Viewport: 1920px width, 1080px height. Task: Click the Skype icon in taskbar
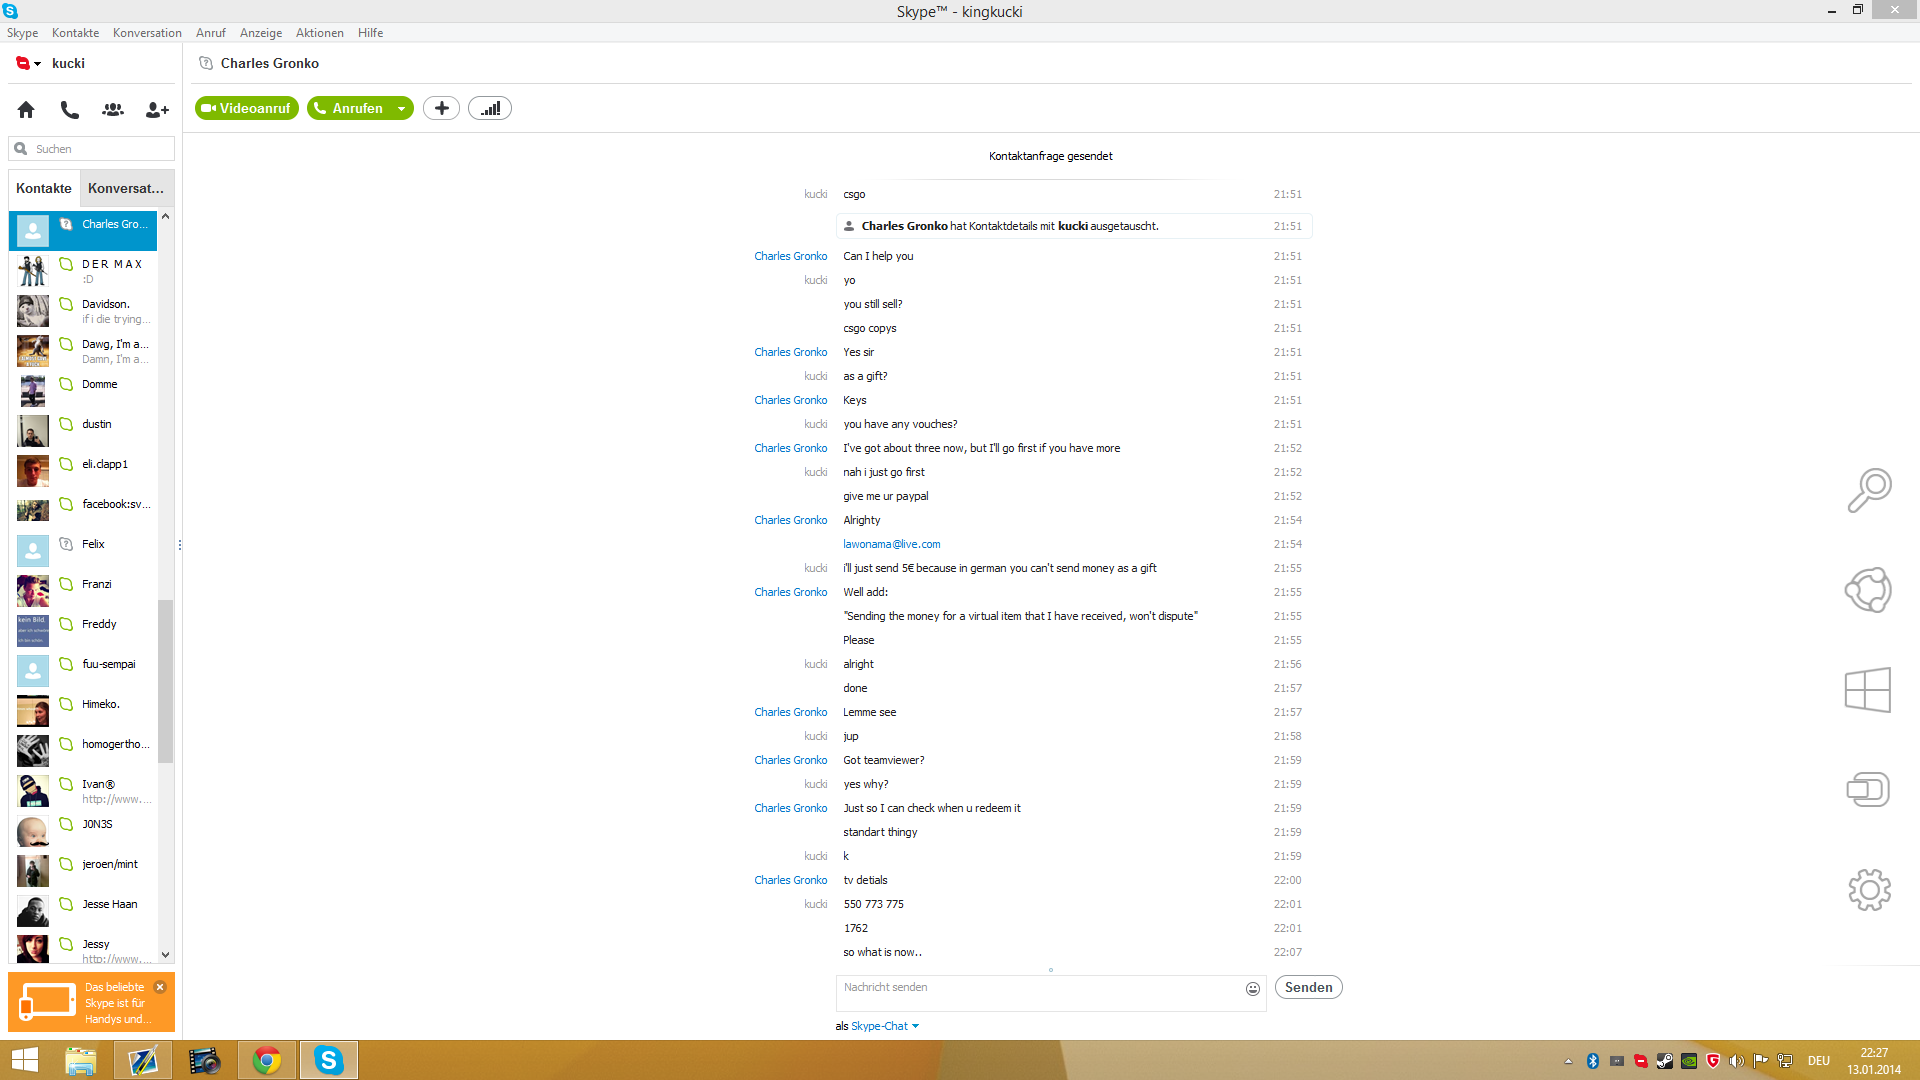[x=329, y=1060]
